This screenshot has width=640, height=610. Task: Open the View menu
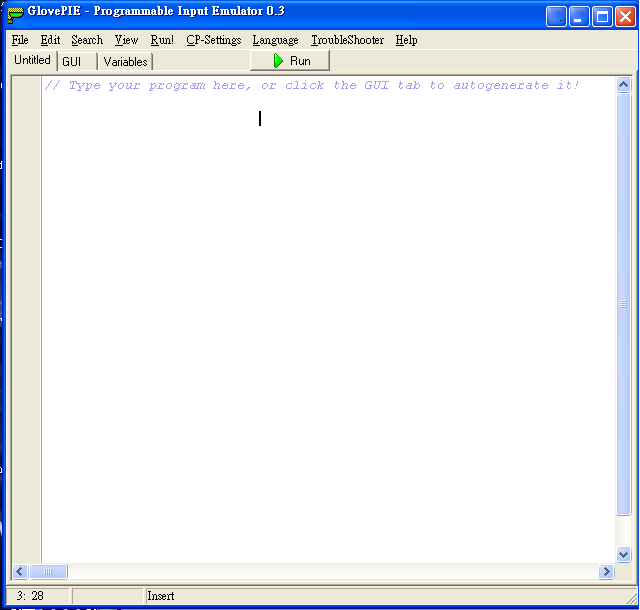click(x=126, y=40)
